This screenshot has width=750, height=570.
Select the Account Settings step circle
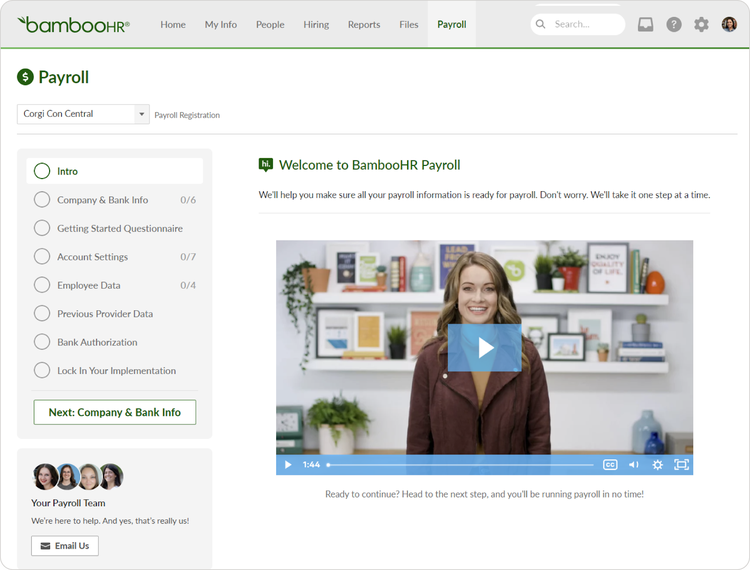tap(42, 257)
